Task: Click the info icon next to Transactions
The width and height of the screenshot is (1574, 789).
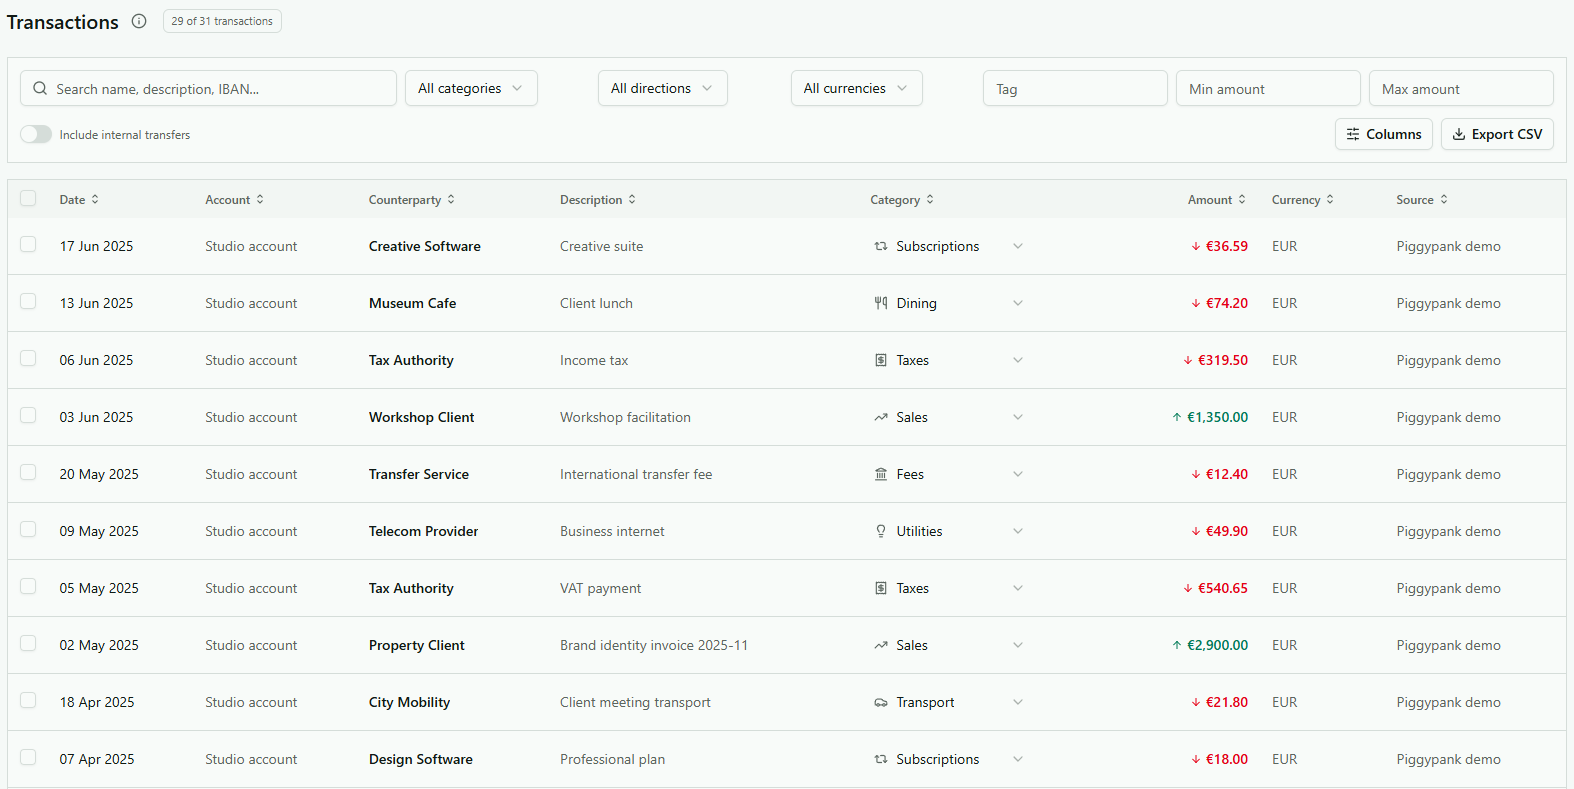Action: pos(139,21)
